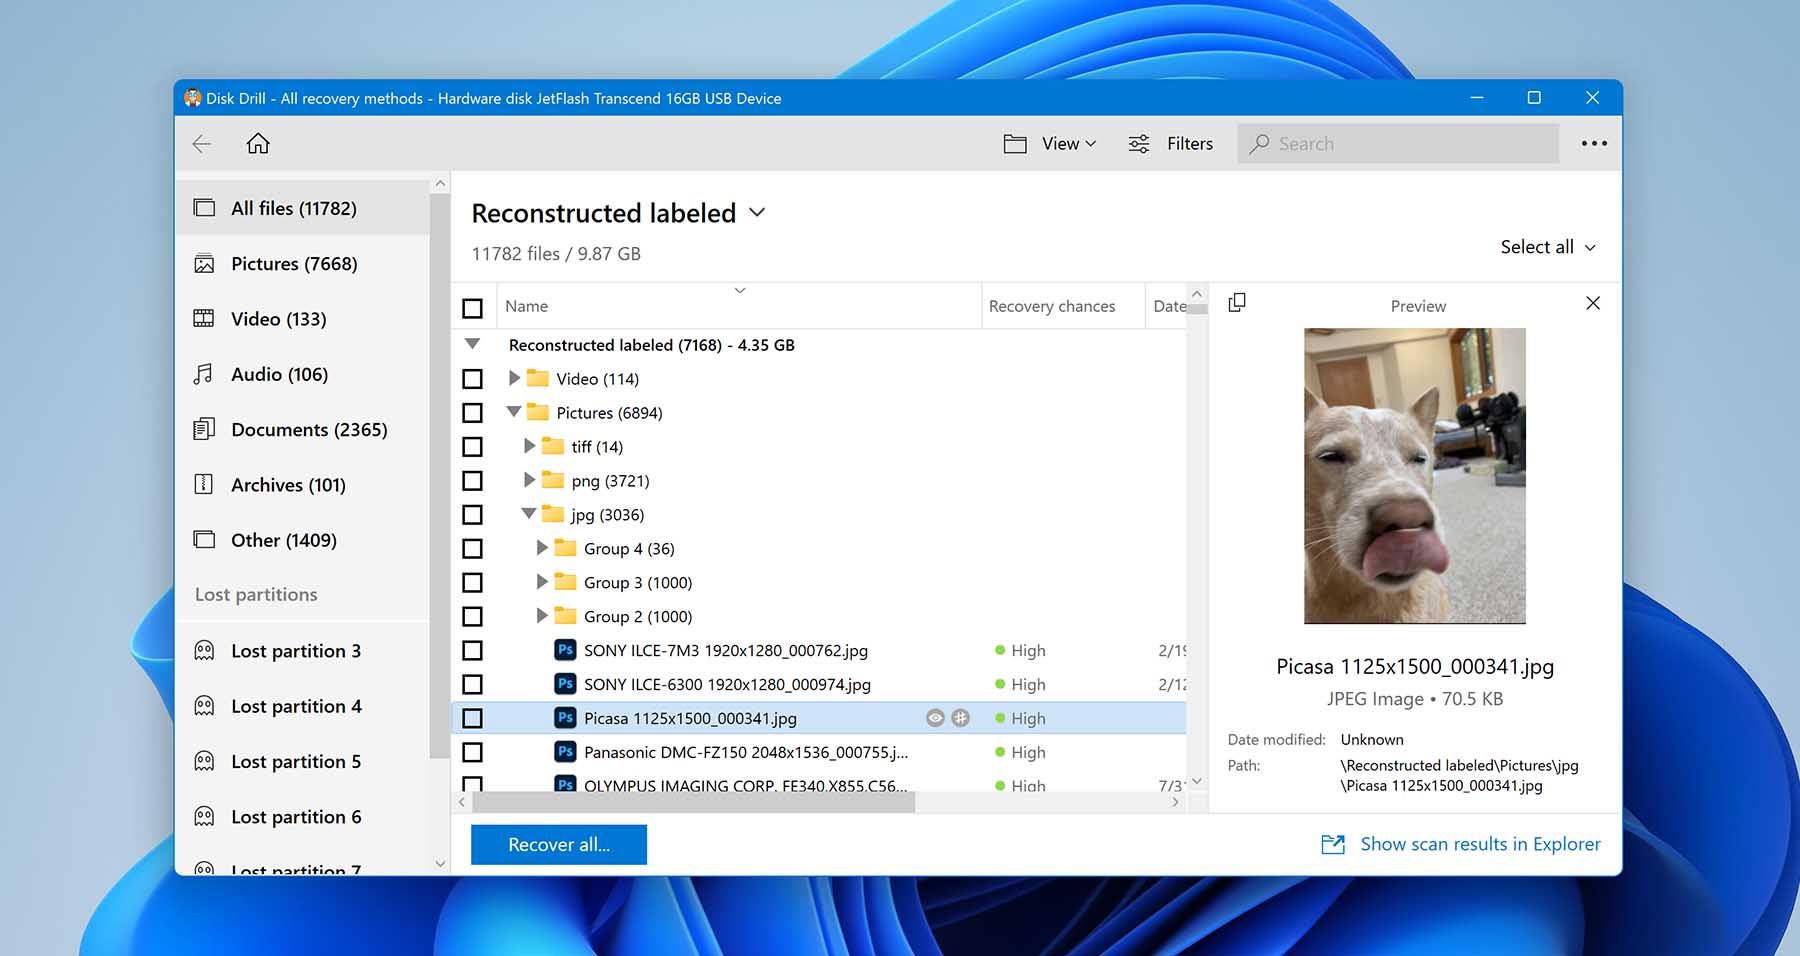Expand the Group 2 (1000) folder
Image resolution: width=1800 pixels, height=956 pixels.
(x=542, y=616)
